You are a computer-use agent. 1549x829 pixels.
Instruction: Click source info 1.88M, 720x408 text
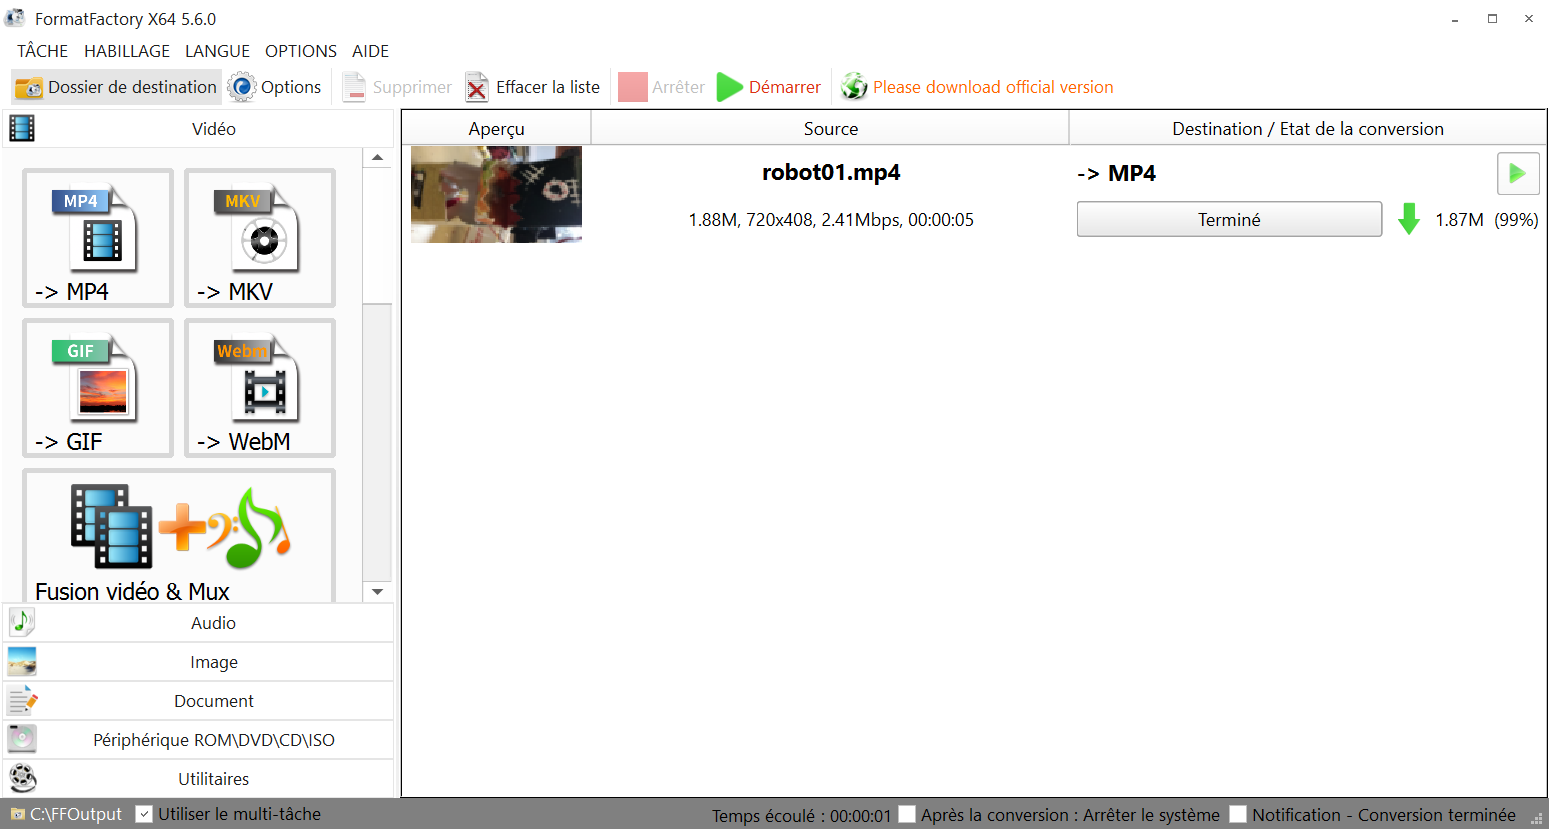[831, 220]
